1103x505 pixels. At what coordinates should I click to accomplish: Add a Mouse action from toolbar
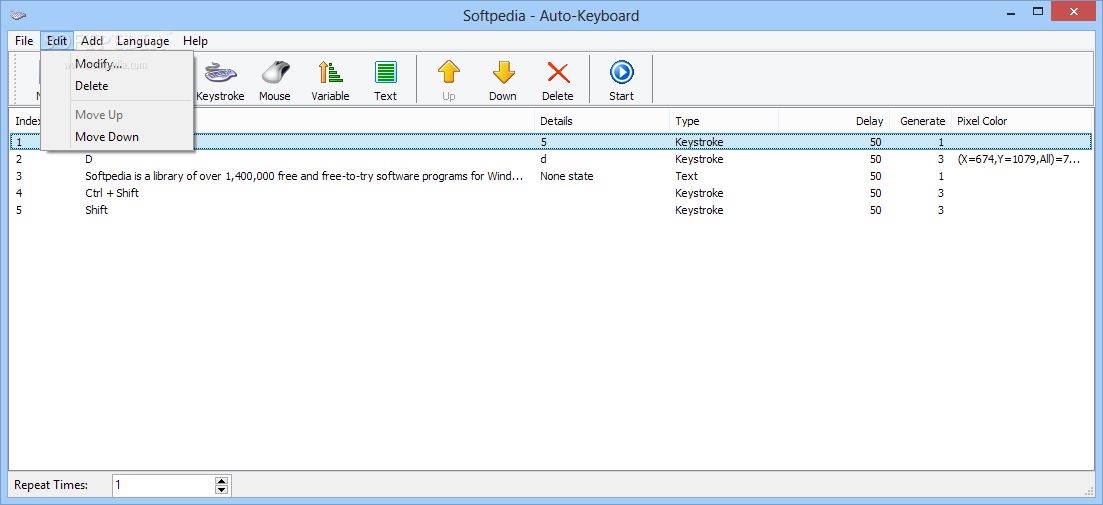pos(275,72)
